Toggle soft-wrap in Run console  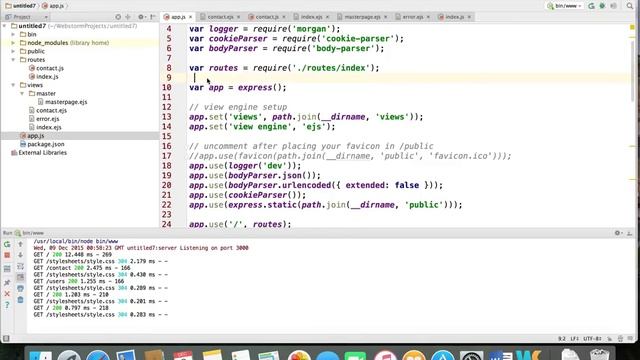20,267
